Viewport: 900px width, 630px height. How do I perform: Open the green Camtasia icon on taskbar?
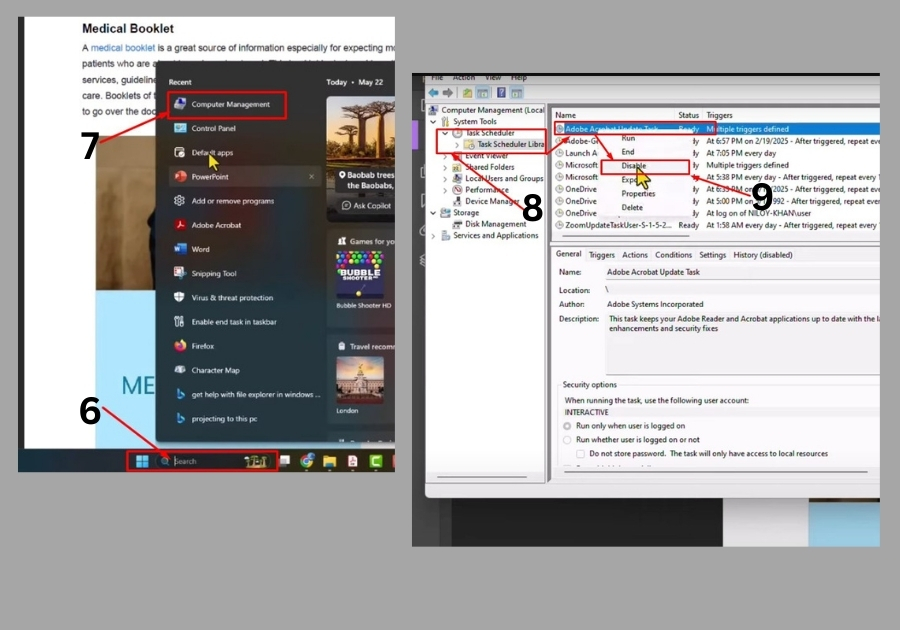point(375,461)
